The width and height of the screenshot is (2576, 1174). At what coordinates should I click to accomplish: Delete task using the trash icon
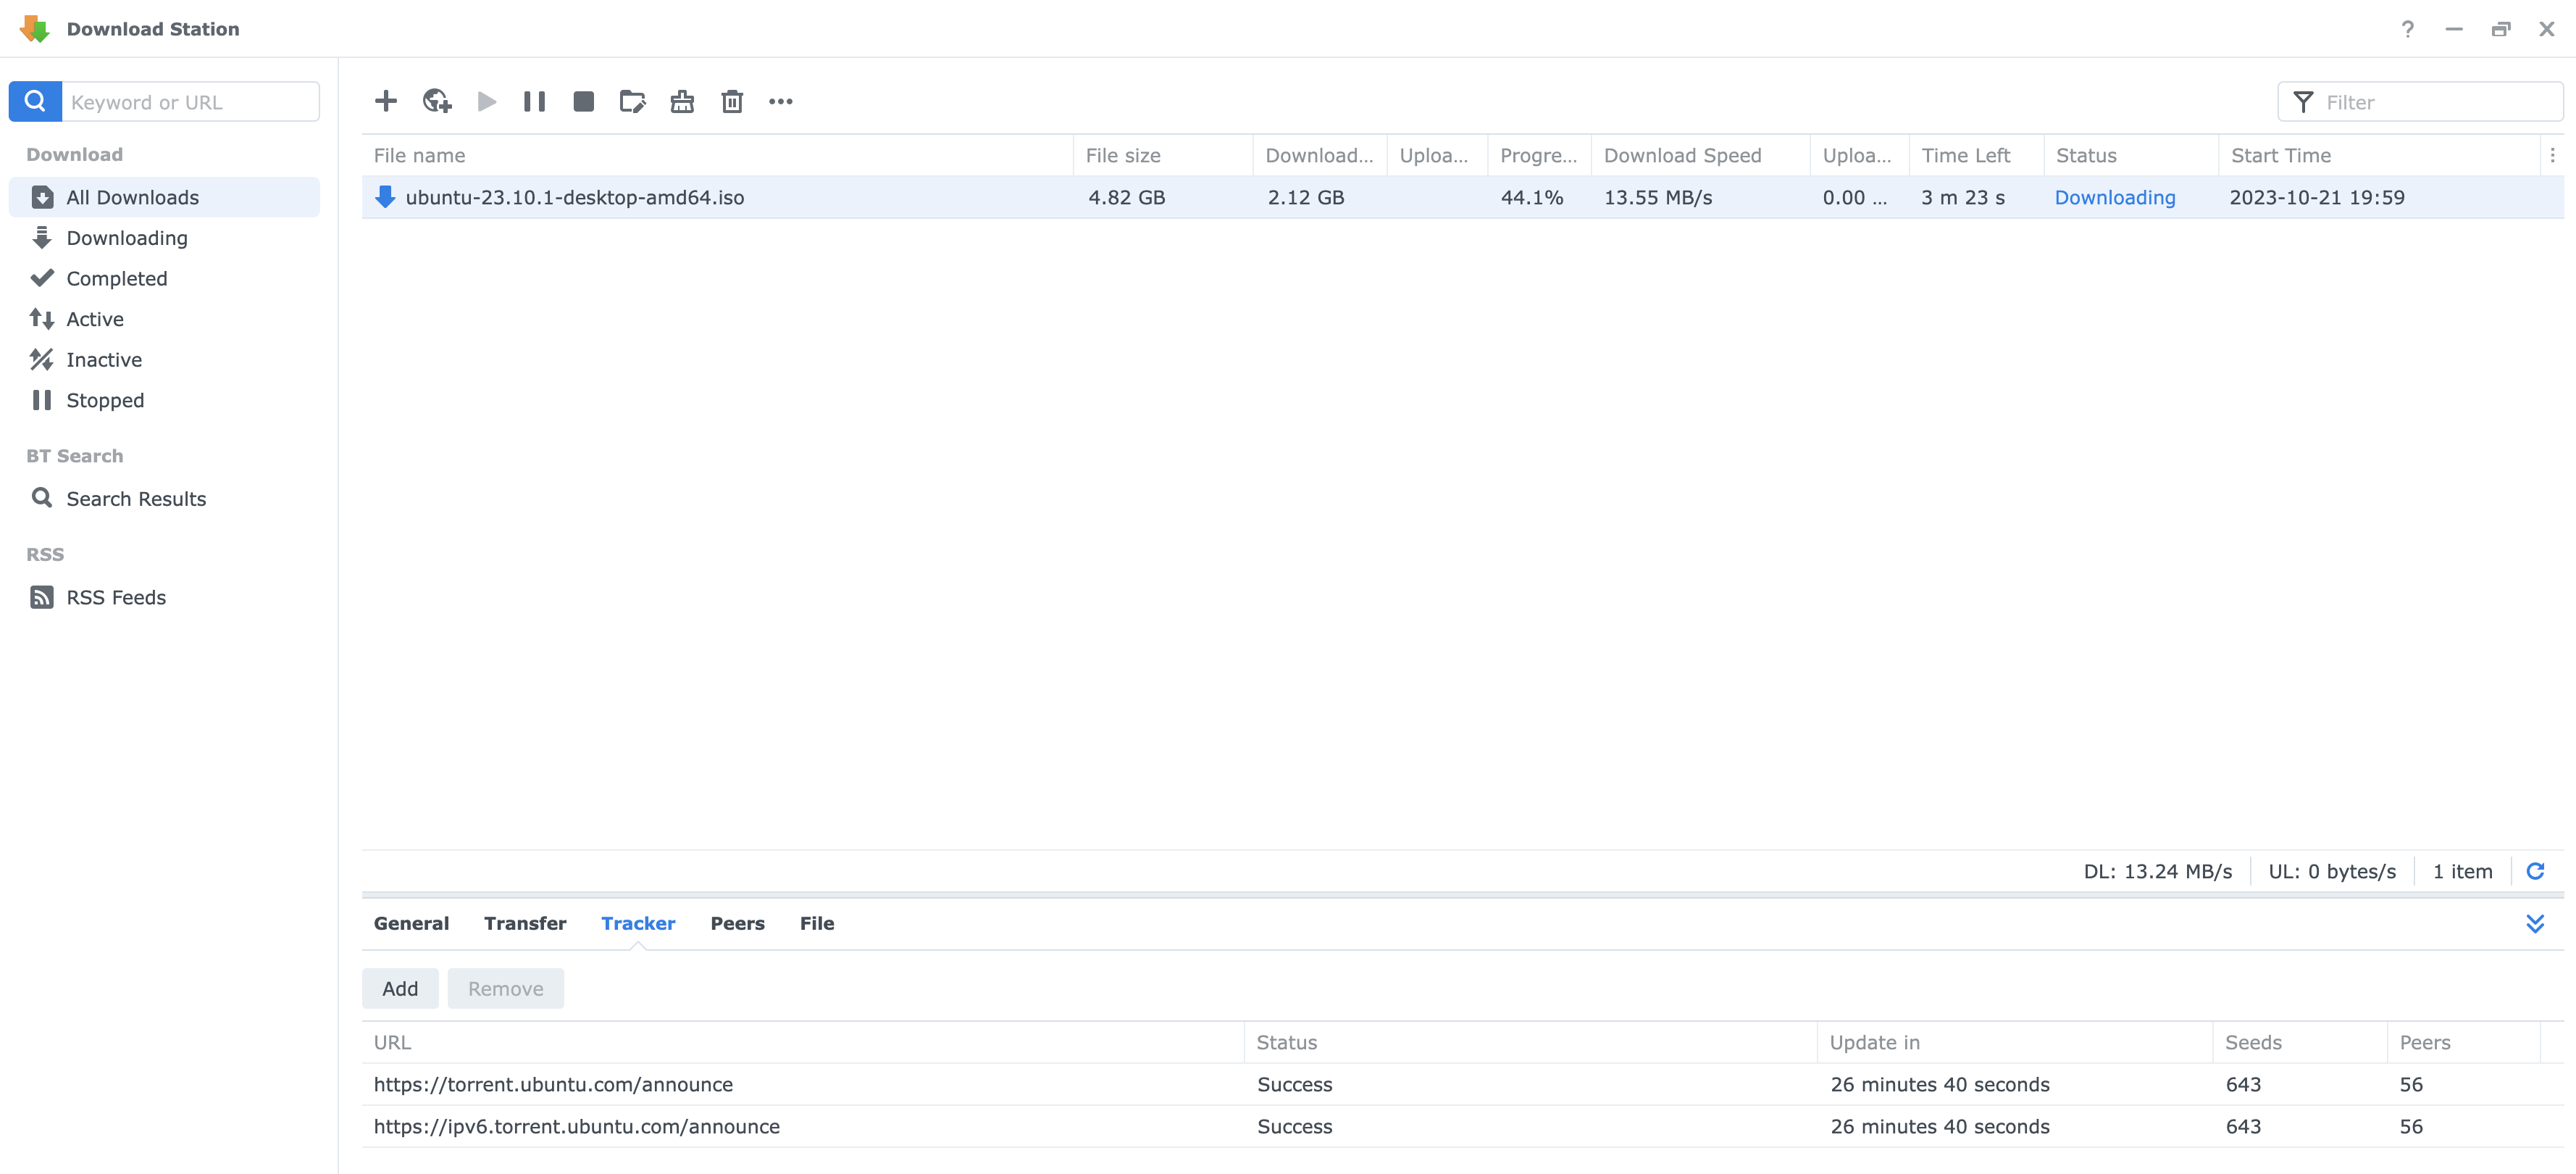point(732,101)
